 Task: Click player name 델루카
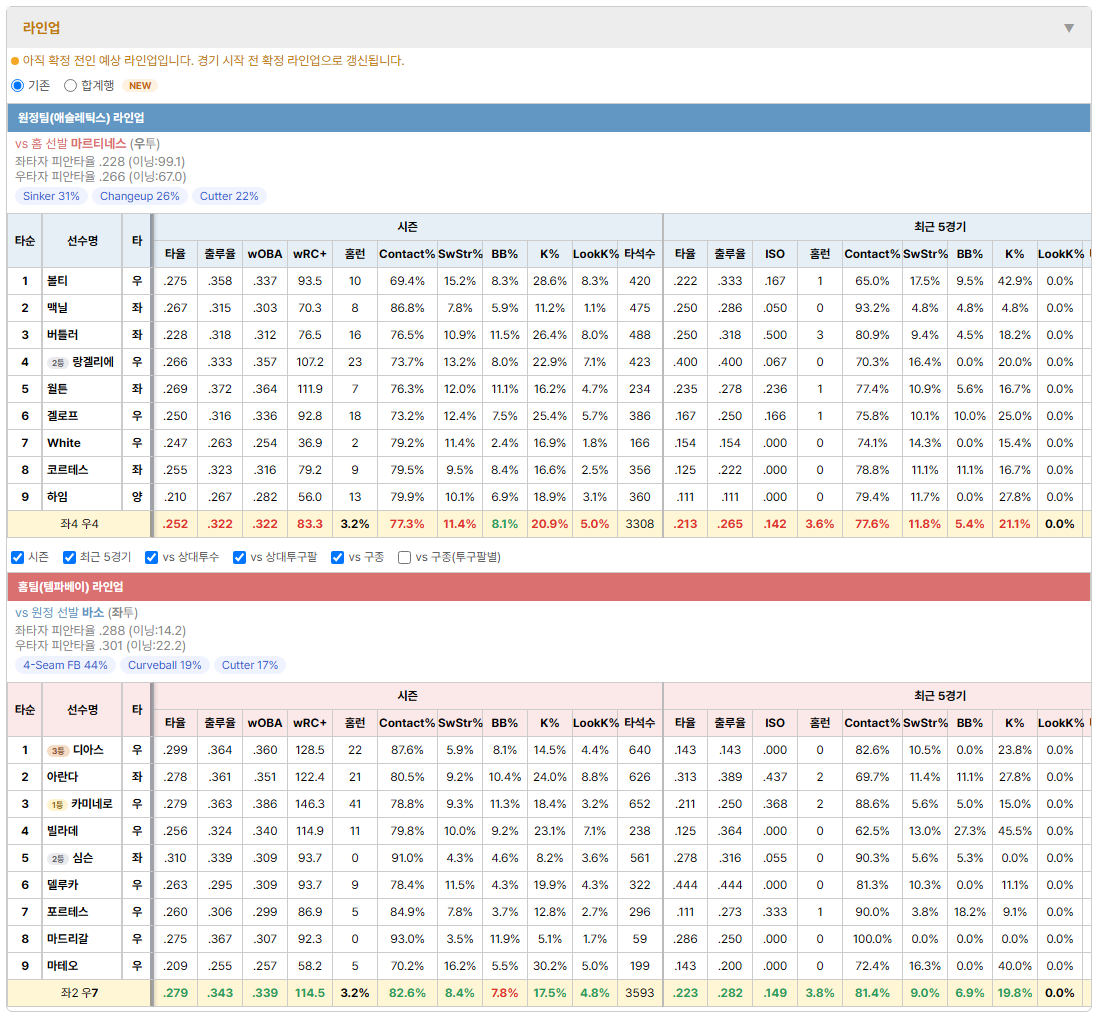point(62,885)
